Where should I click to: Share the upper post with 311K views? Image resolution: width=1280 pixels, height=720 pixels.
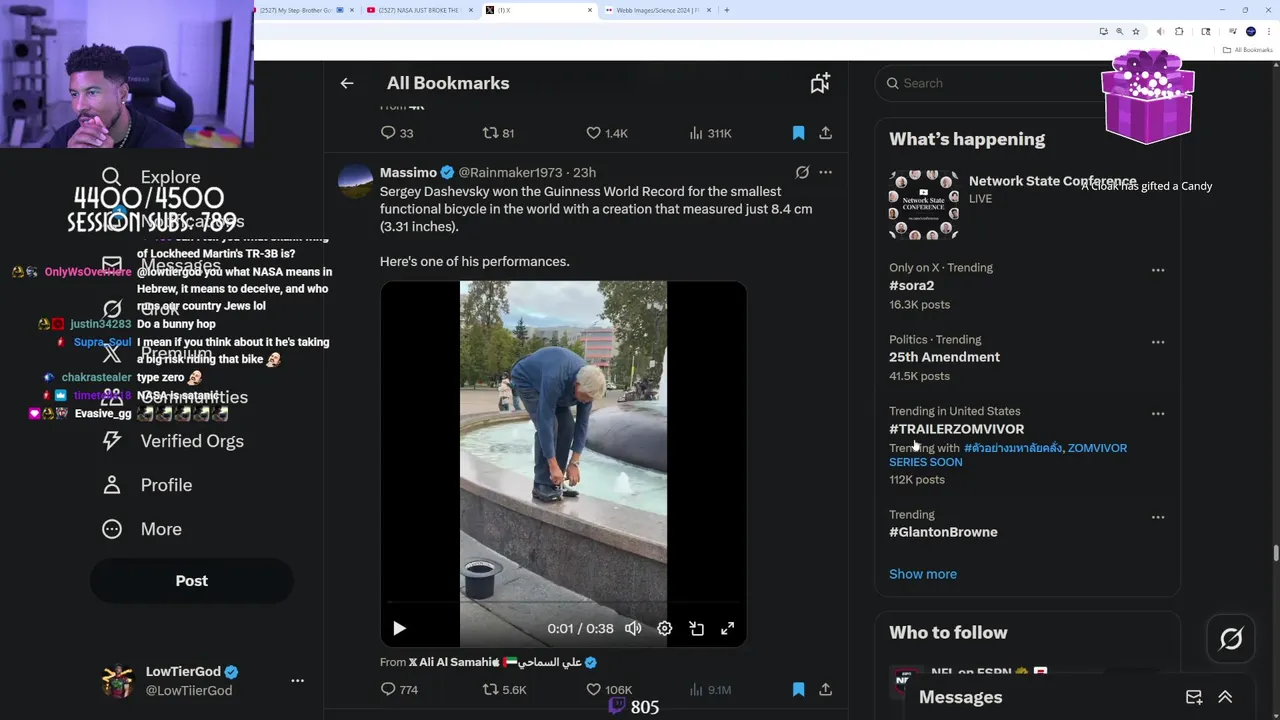pos(825,133)
